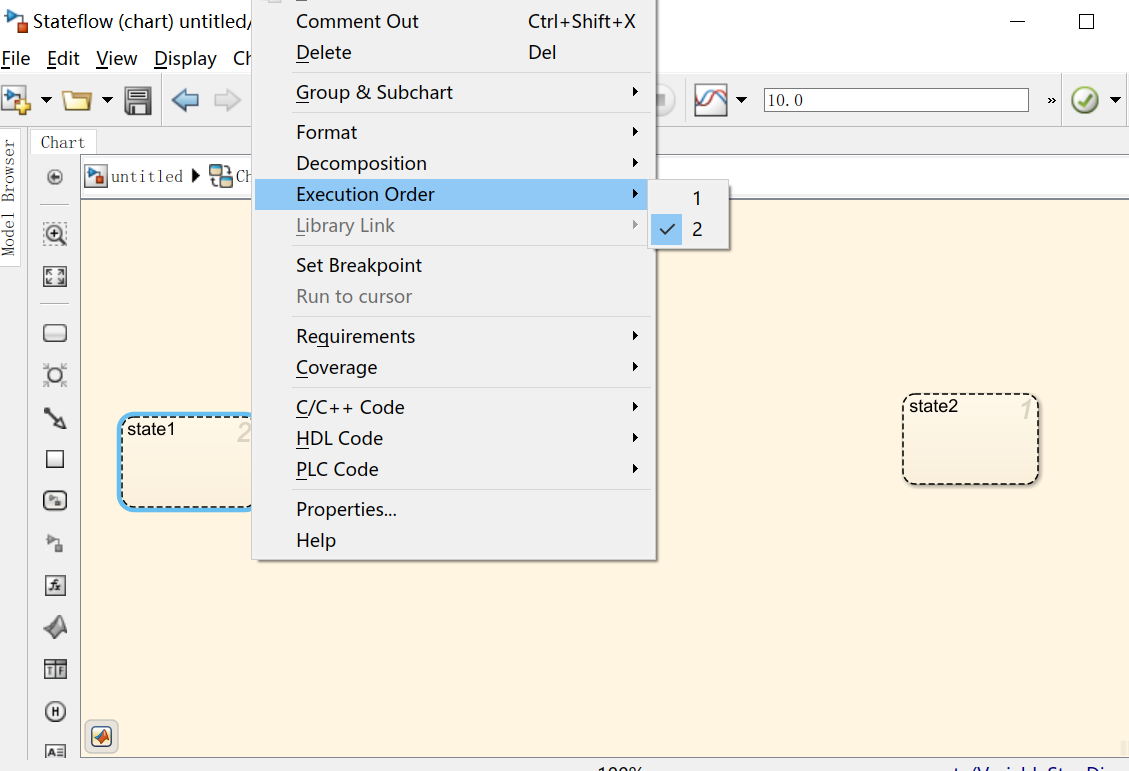Select the Junction tool in the palette
1129x771 pixels.
point(55,375)
